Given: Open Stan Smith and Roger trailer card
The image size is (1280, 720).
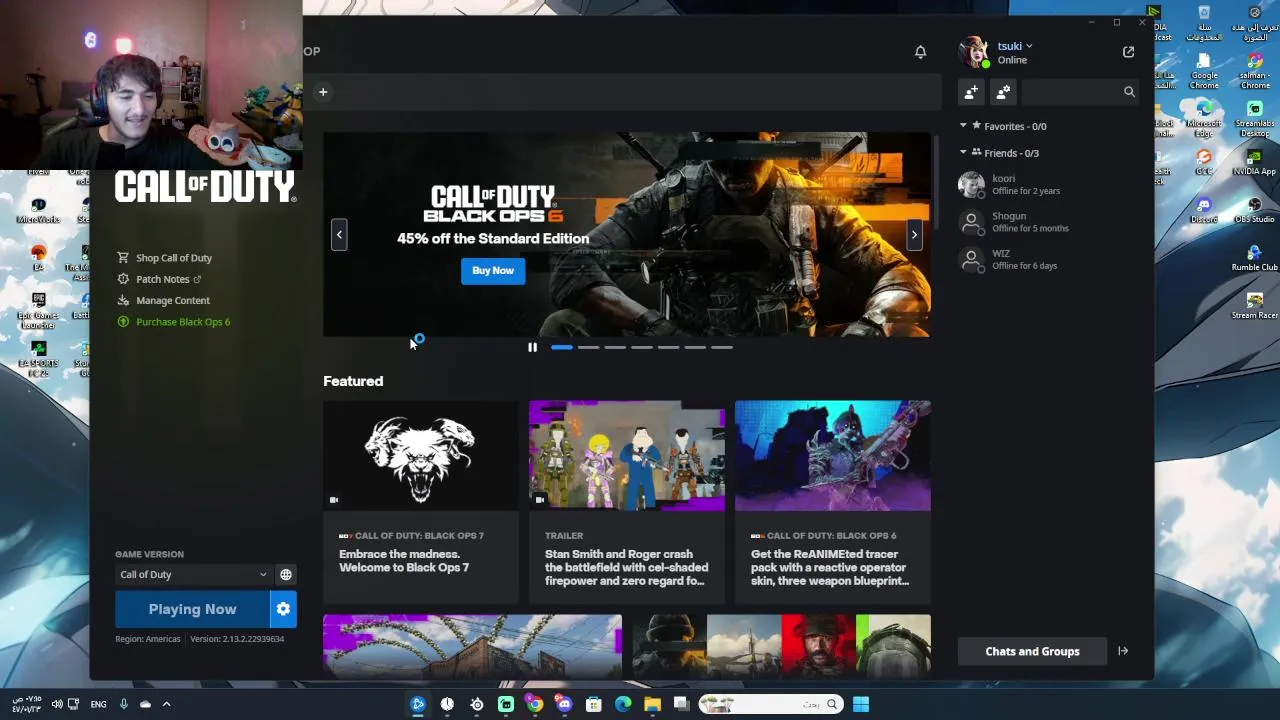Looking at the screenshot, I should click(627, 502).
